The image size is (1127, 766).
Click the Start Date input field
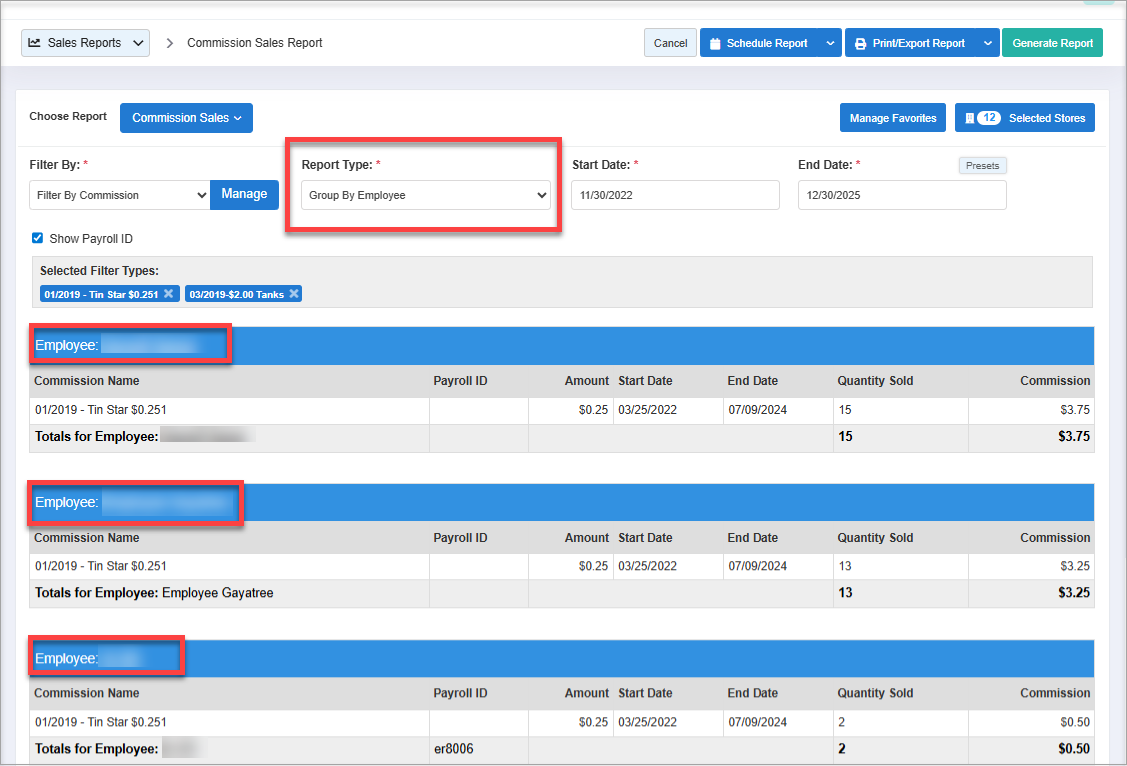coord(675,195)
